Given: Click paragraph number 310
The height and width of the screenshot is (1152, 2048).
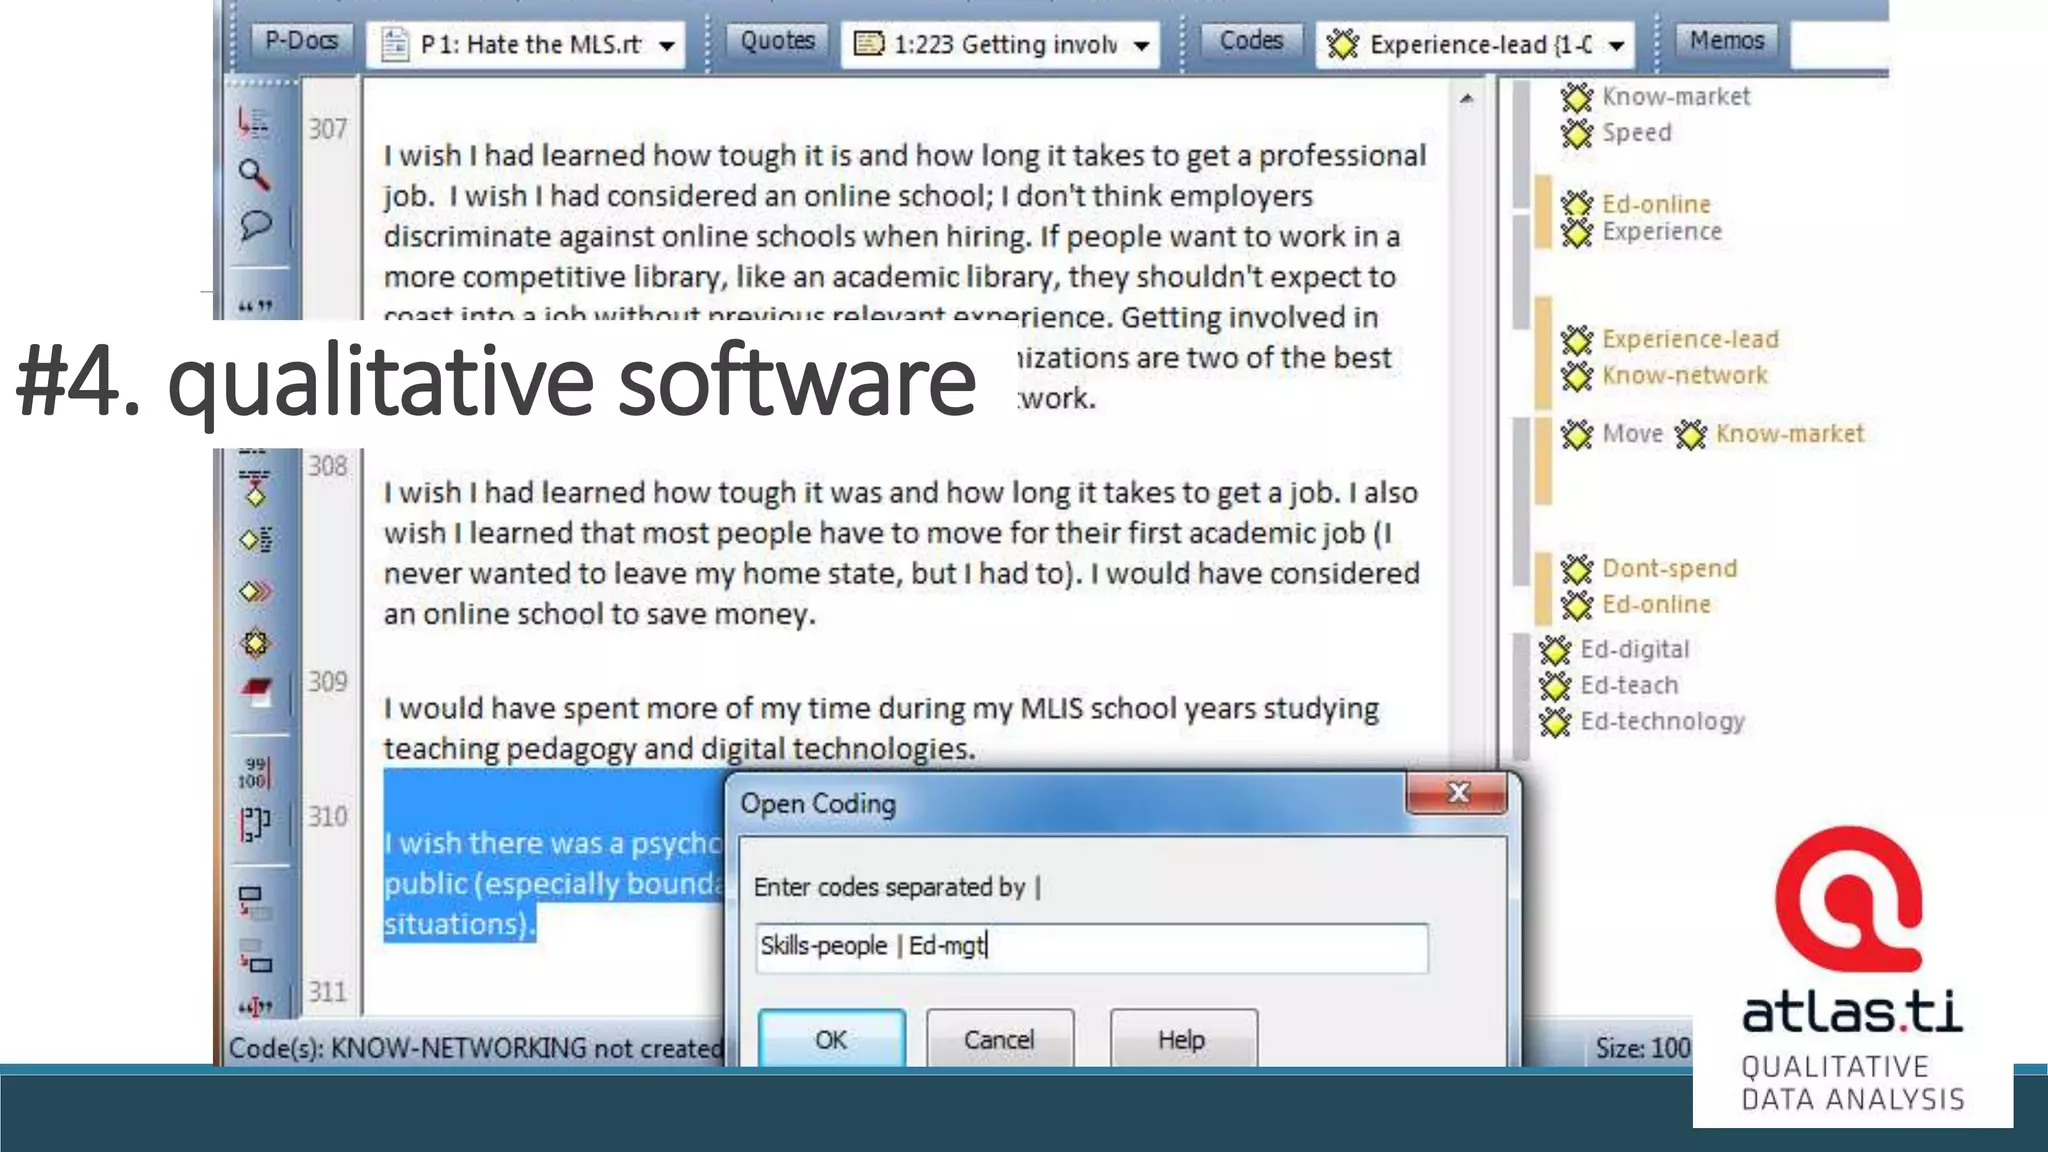Looking at the screenshot, I should [328, 817].
